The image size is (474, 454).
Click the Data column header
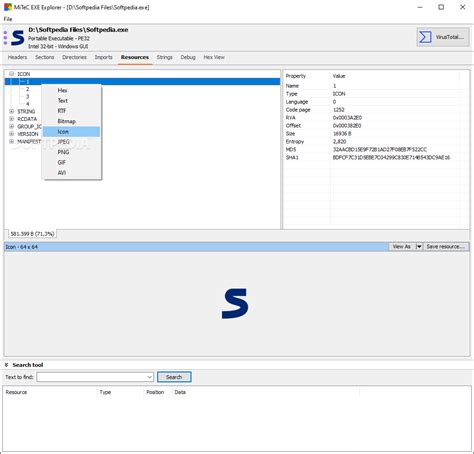[x=180, y=392]
